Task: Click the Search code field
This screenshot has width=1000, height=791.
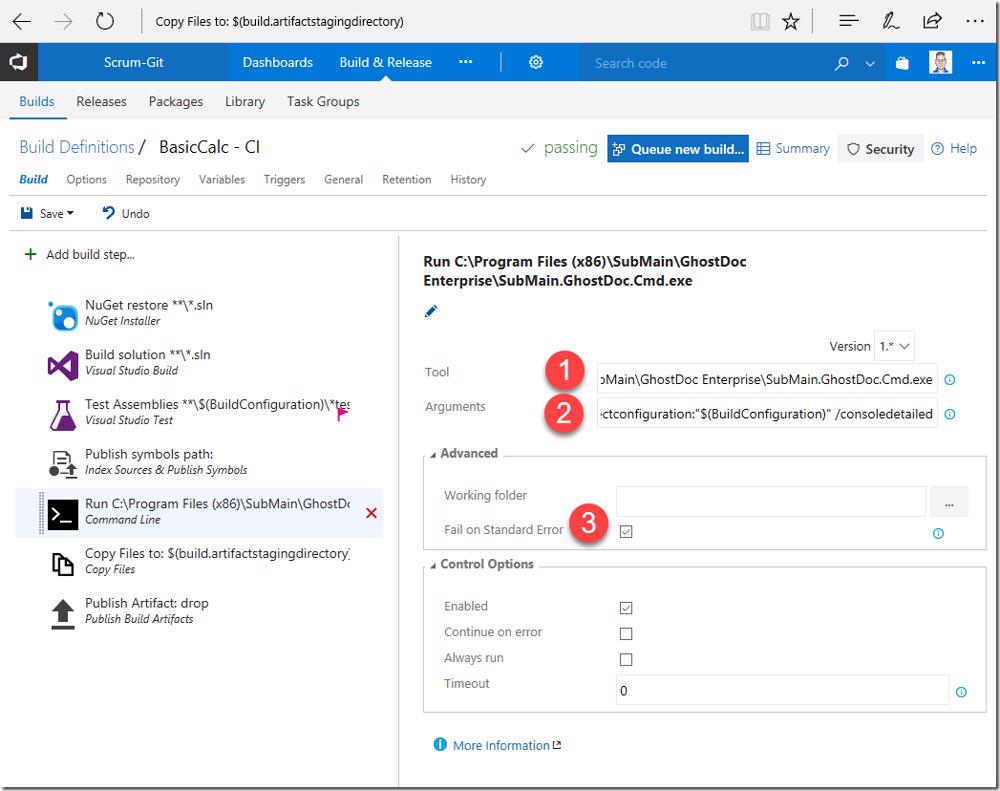Action: click(x=708, y=63)
